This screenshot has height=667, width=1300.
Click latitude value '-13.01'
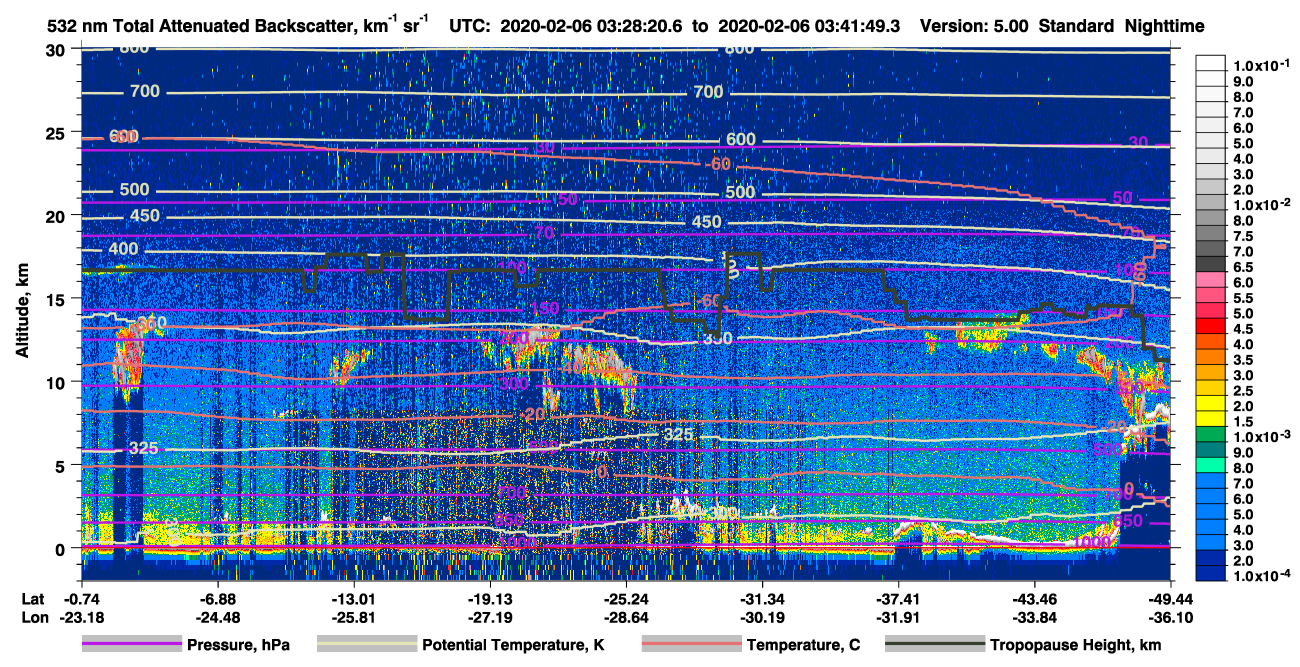353,600
